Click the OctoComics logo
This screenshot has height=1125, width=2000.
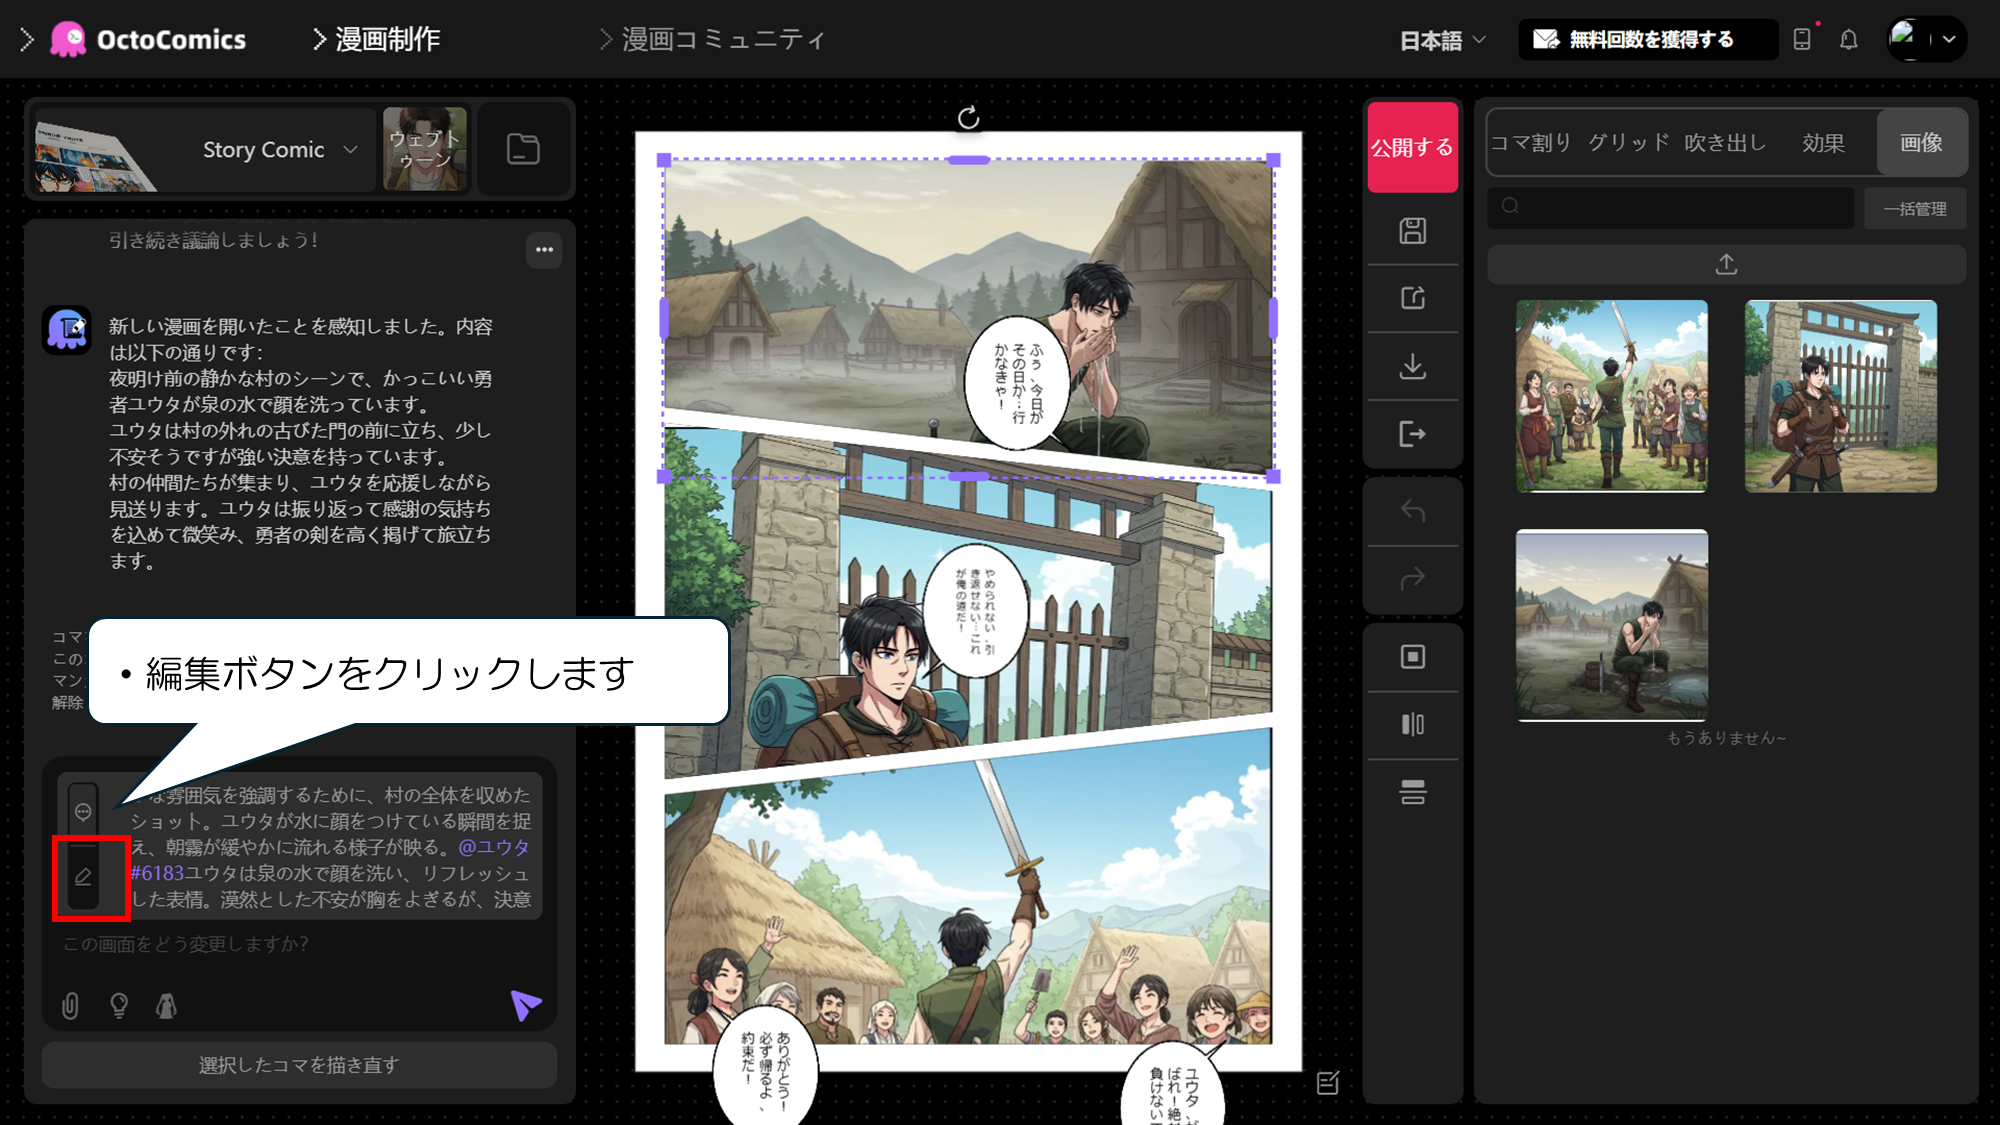pyautogui.click(x=148, y=40)
